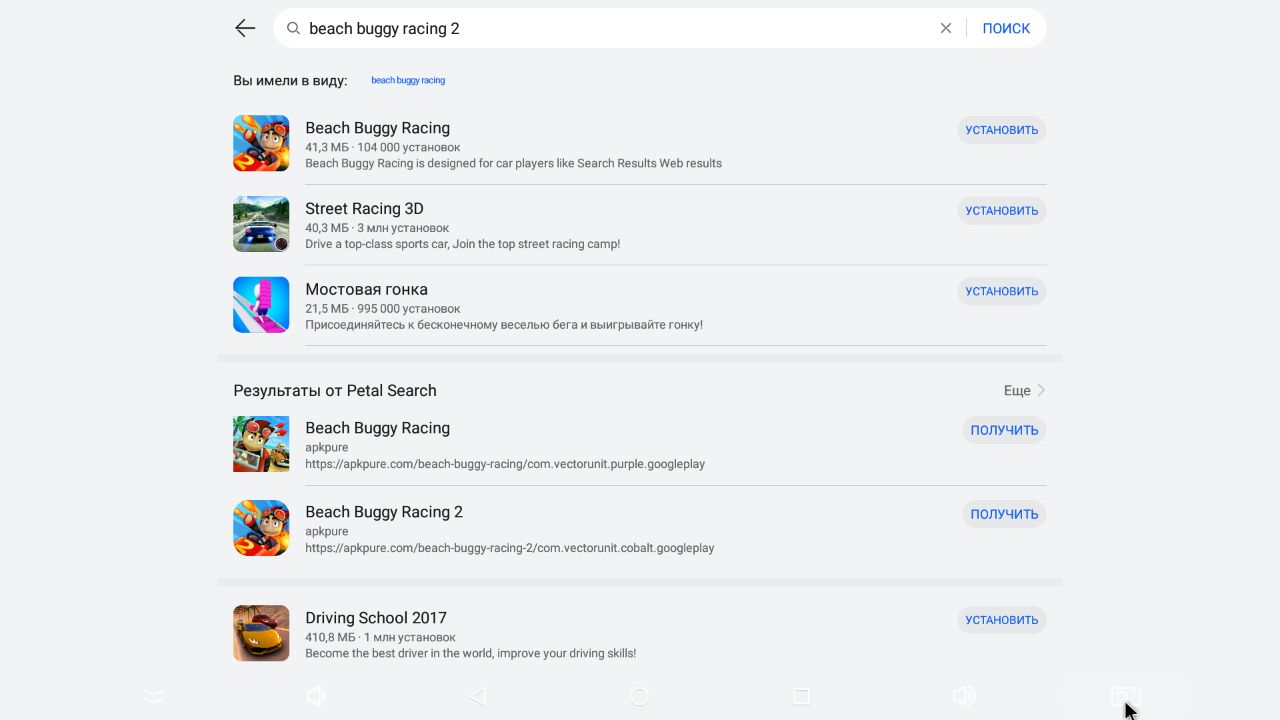1280x720 pixels.
Task: Open the apkpure Beach Buggy Racing icon
Action: (x=261, y=444)
